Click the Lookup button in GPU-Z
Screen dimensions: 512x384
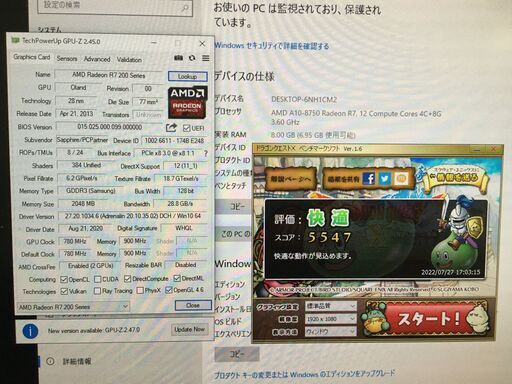(188, 76)
